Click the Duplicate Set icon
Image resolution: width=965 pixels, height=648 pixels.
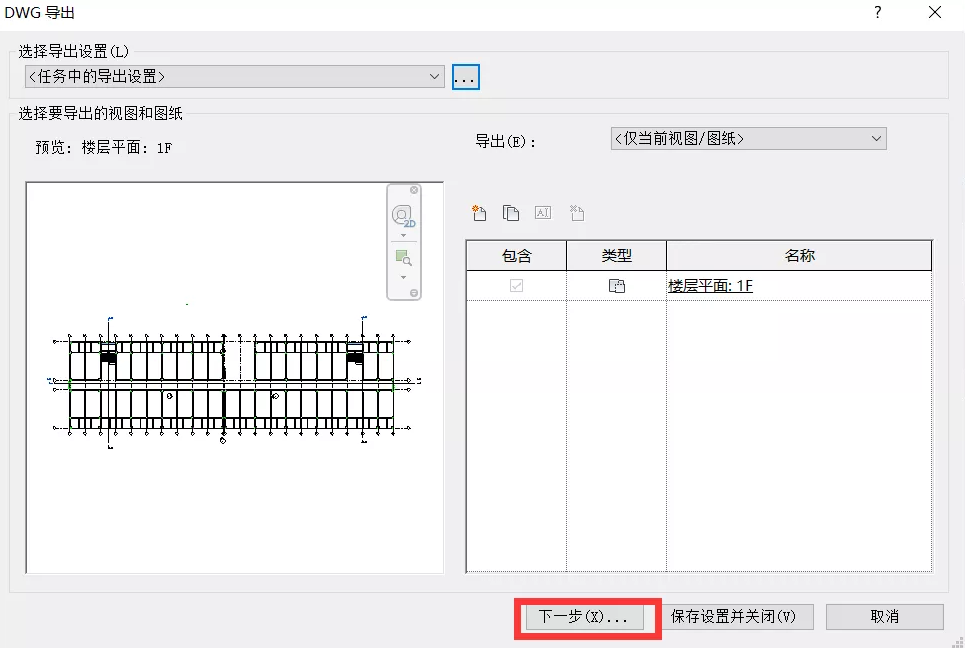(x=511, y=213)
